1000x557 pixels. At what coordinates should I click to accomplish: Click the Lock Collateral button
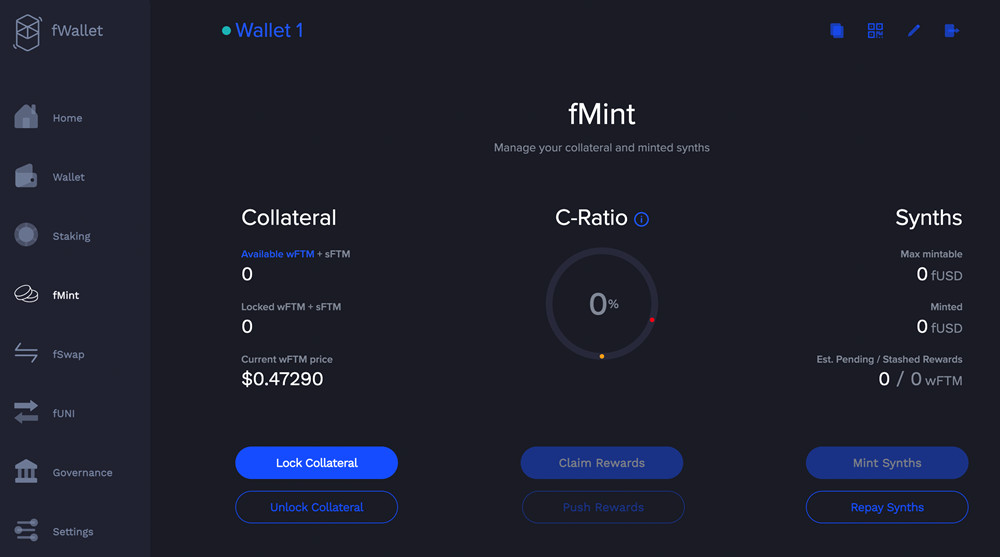pos(316,463)
